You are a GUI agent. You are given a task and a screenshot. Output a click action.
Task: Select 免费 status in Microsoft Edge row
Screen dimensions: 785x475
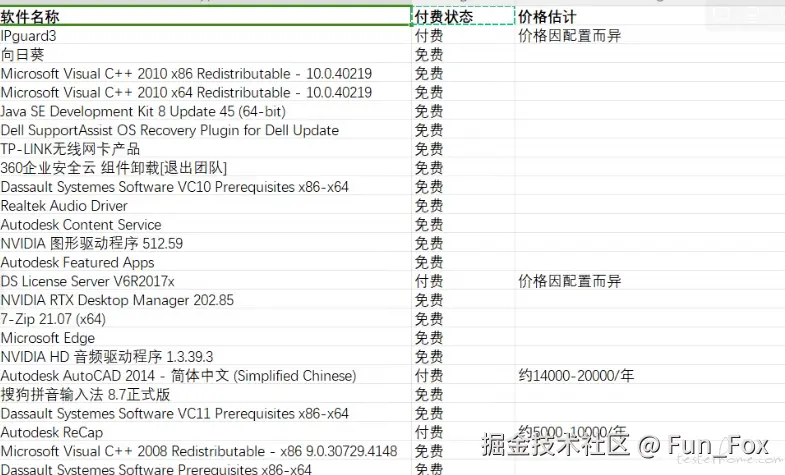click(x=463, y=338)
